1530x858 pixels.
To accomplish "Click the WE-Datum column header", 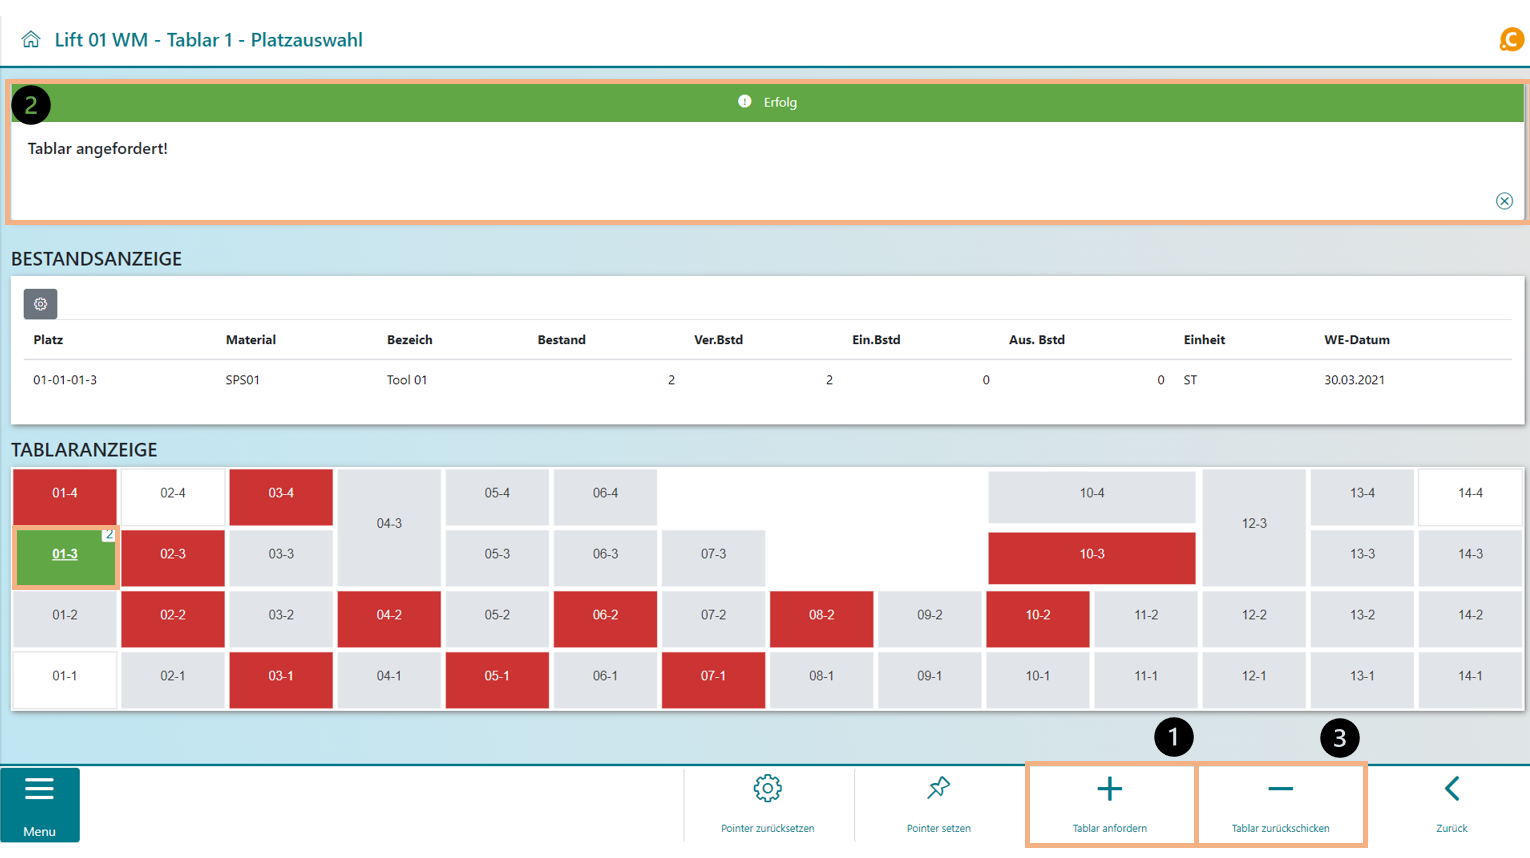I will click(x=1356, y=340).
